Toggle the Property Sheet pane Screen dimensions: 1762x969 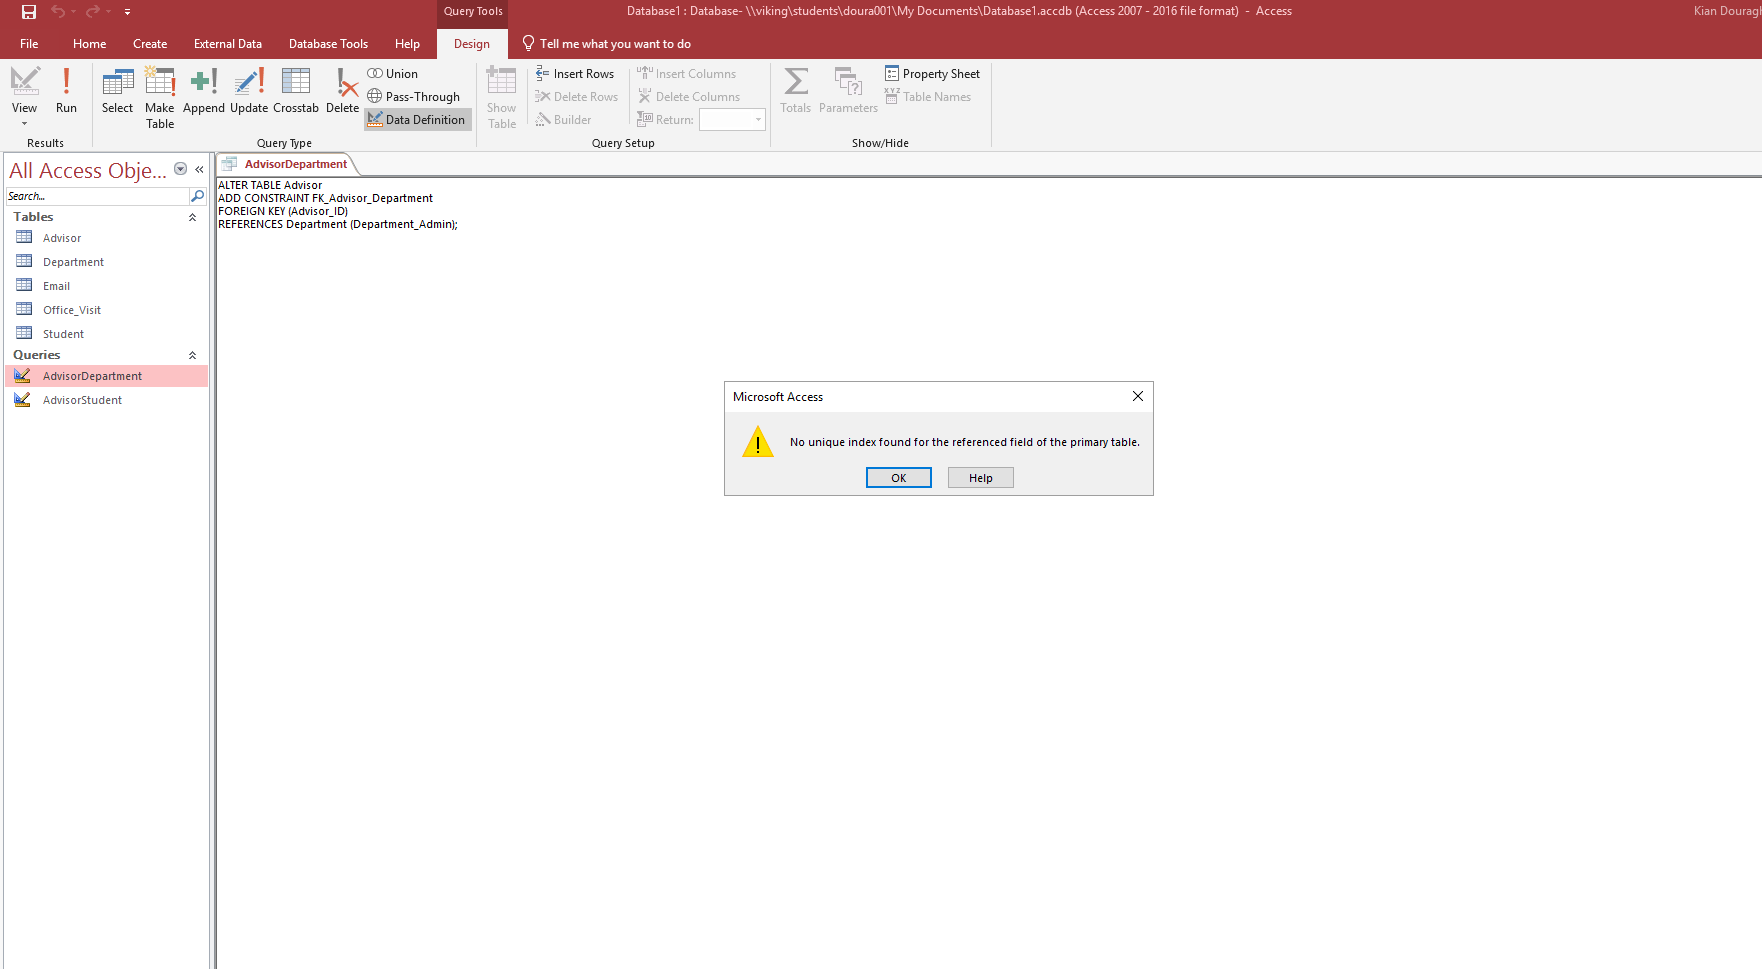coord(932,74)
